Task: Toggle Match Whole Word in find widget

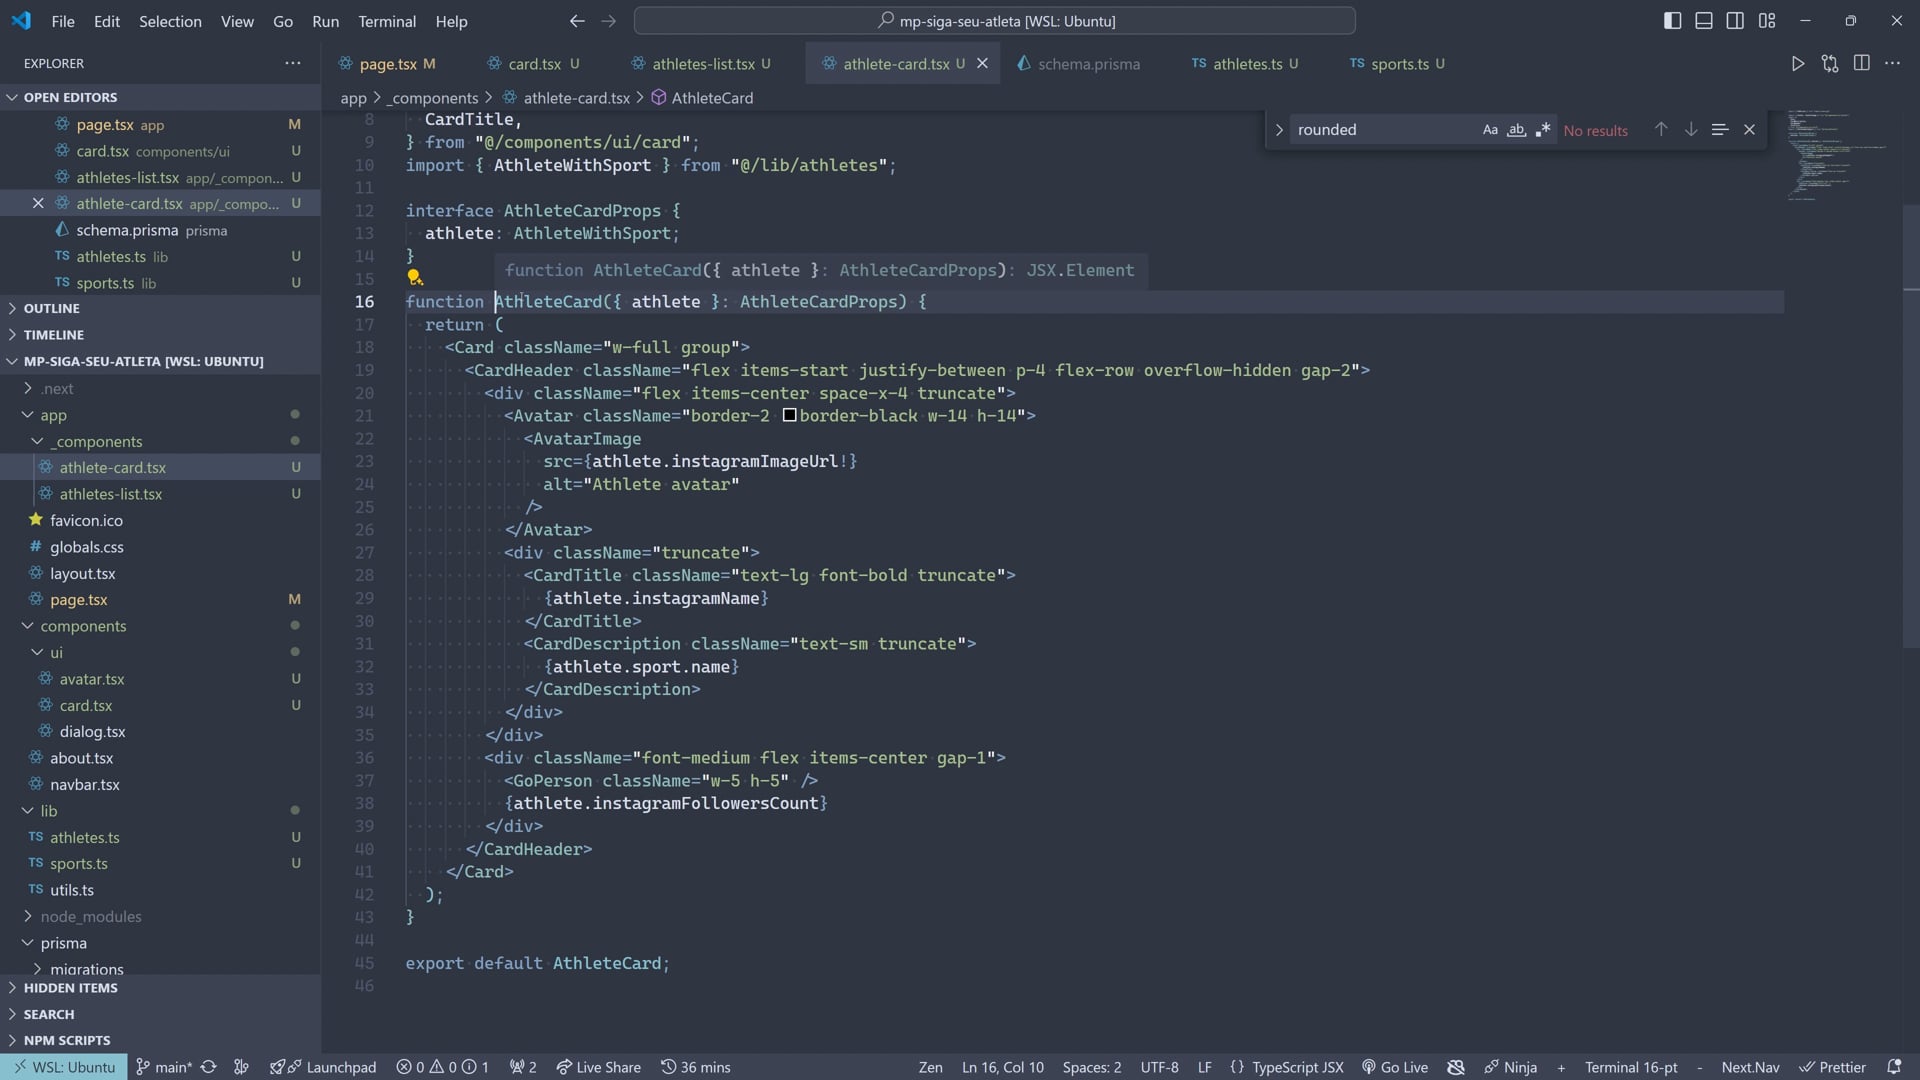Action: coord(1516,130)
